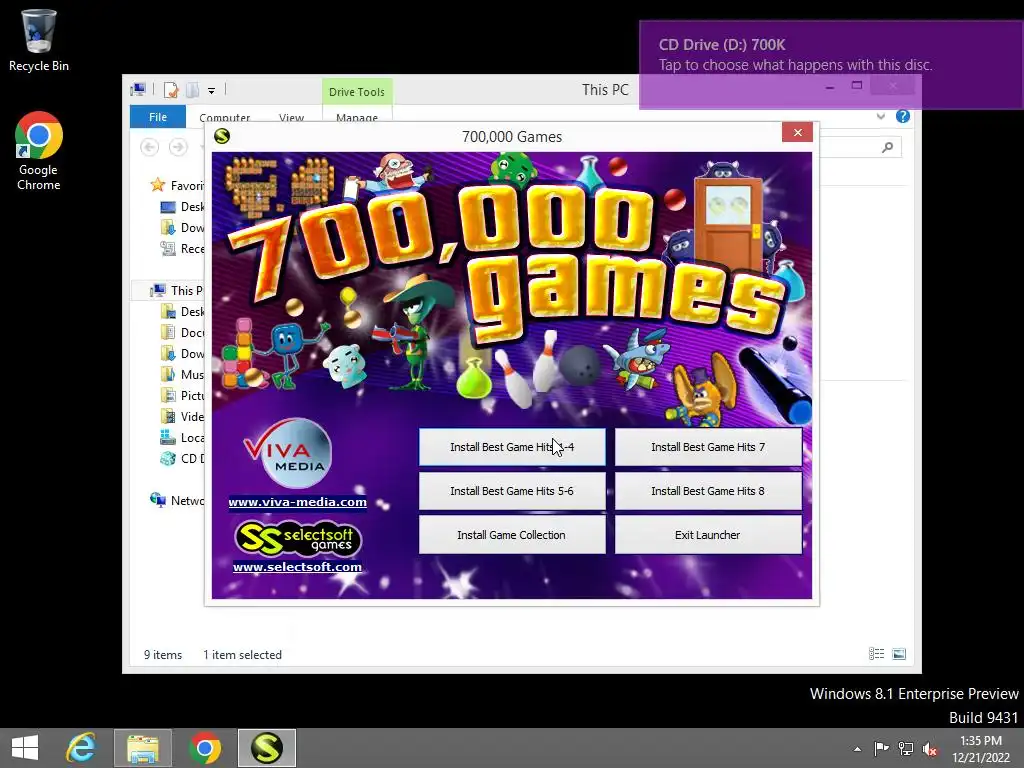This screenshot has width=1024, height=768.
Task: Click the Viva Media logo
Action: click(288, 454)
